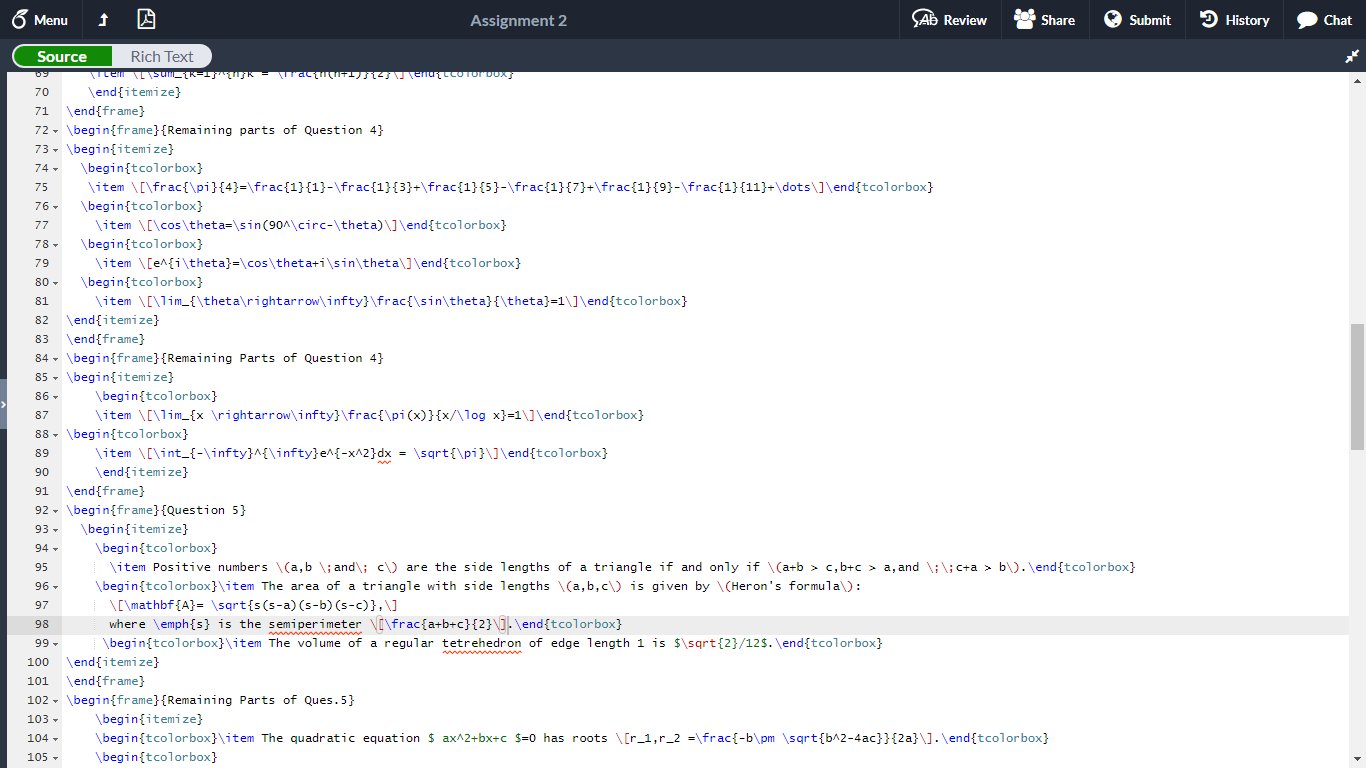Click misspelled word 'semiperimeter' on line 98
Viewport: 1366px width, 768px height.
[x=315, y=624]
